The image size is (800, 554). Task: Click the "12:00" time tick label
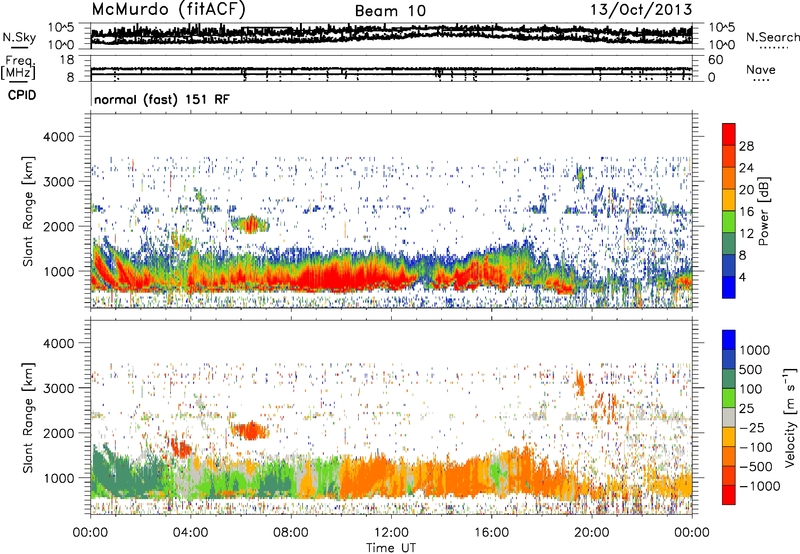coord(391,533)
